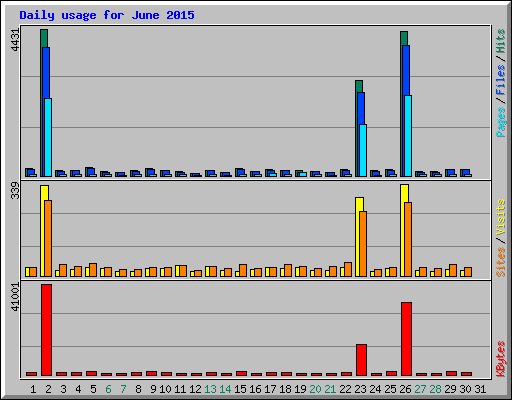
Task: Click the 'Daily usage for June 2015' title
Action: pos(107,15)
